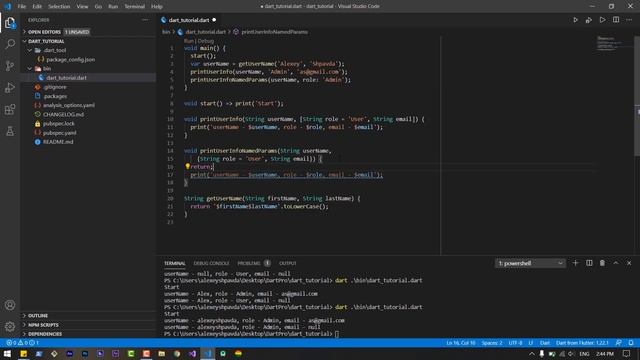Click the Explorer panel more actions ellipsis
640x360 pixels.
coord(145,20)
